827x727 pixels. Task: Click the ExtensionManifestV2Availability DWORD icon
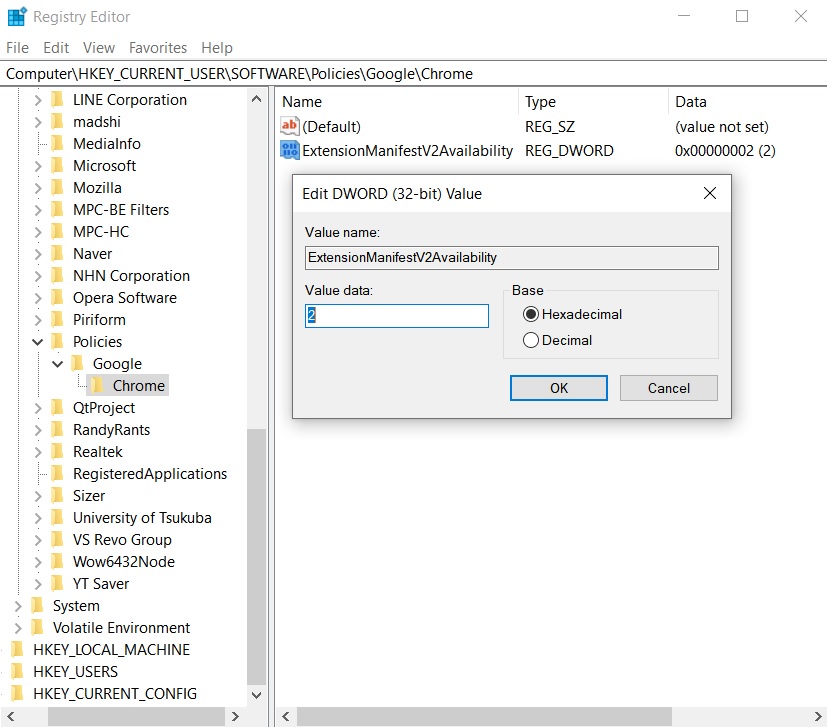point(290,150)
